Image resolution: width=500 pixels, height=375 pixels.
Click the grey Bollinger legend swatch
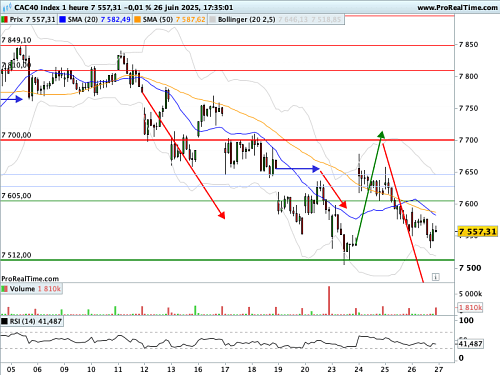(x=212, y=20)
